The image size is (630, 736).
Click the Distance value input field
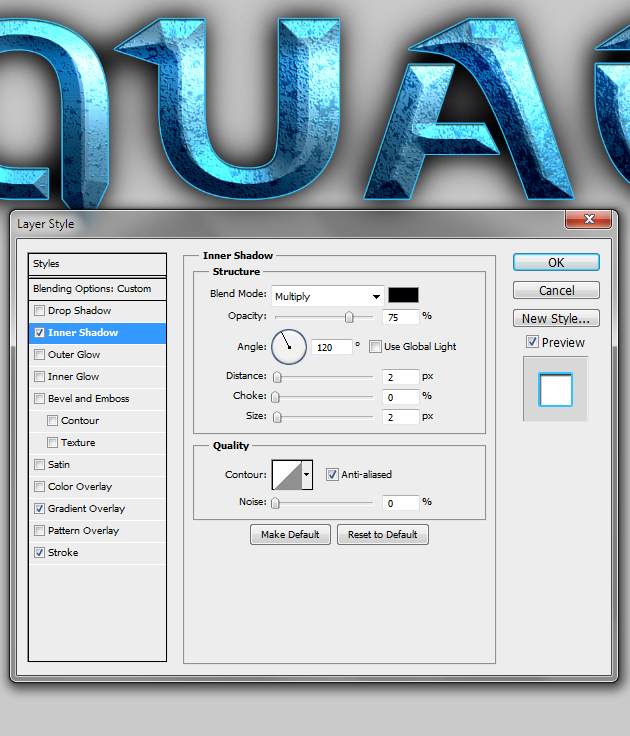[x=400, y=377]
